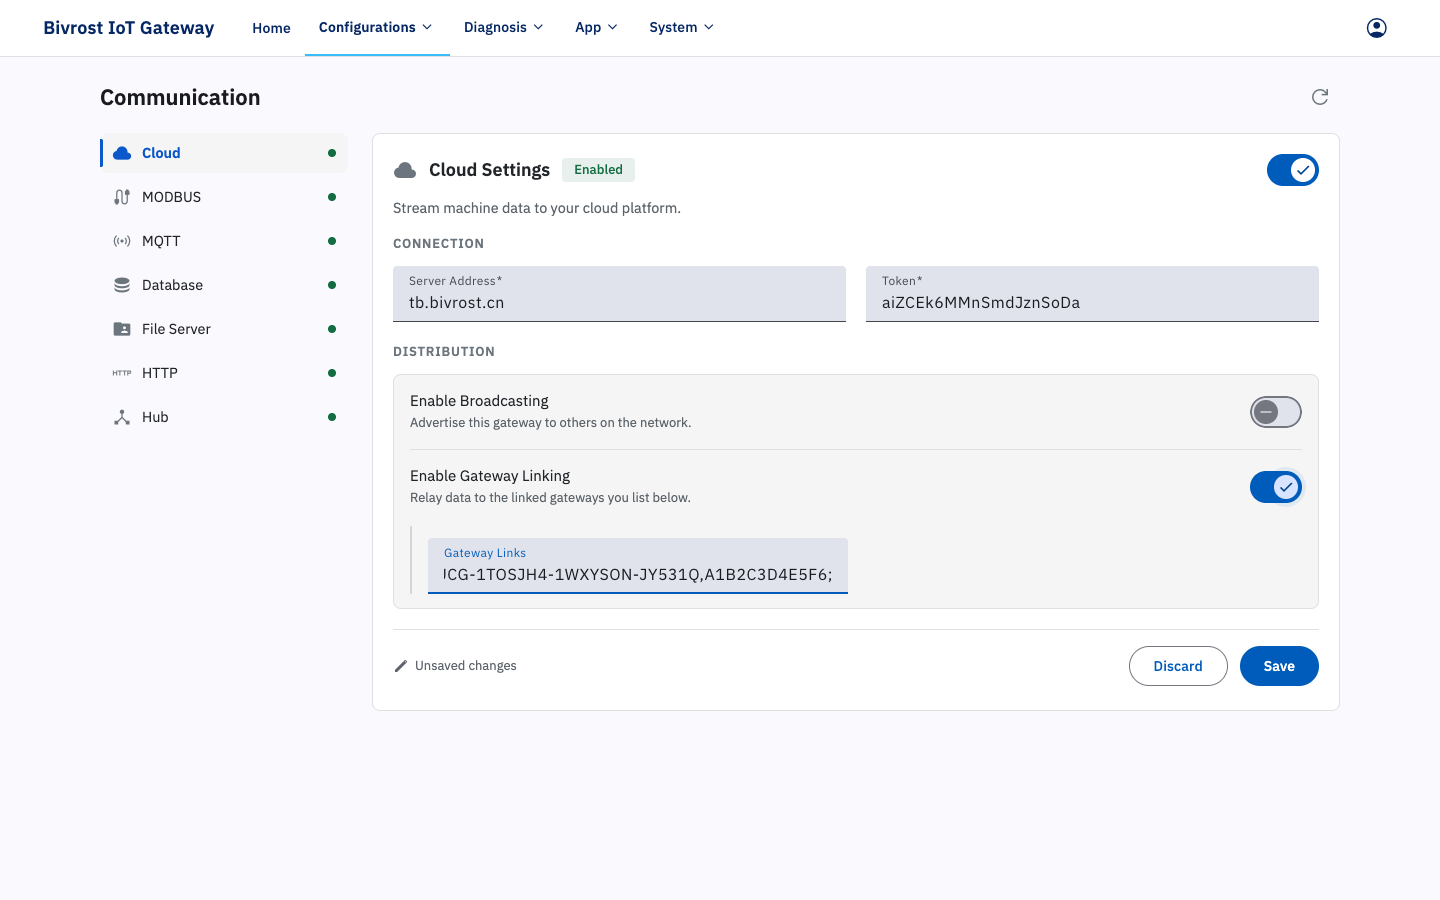
Task: Expand the System dropdown menu
Action: (x=681, y=27)
